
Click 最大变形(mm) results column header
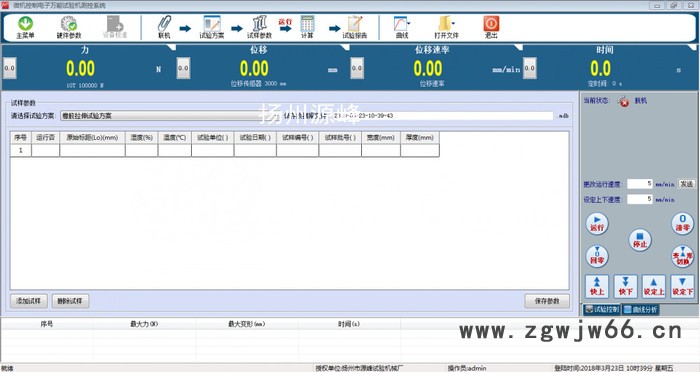246,324
